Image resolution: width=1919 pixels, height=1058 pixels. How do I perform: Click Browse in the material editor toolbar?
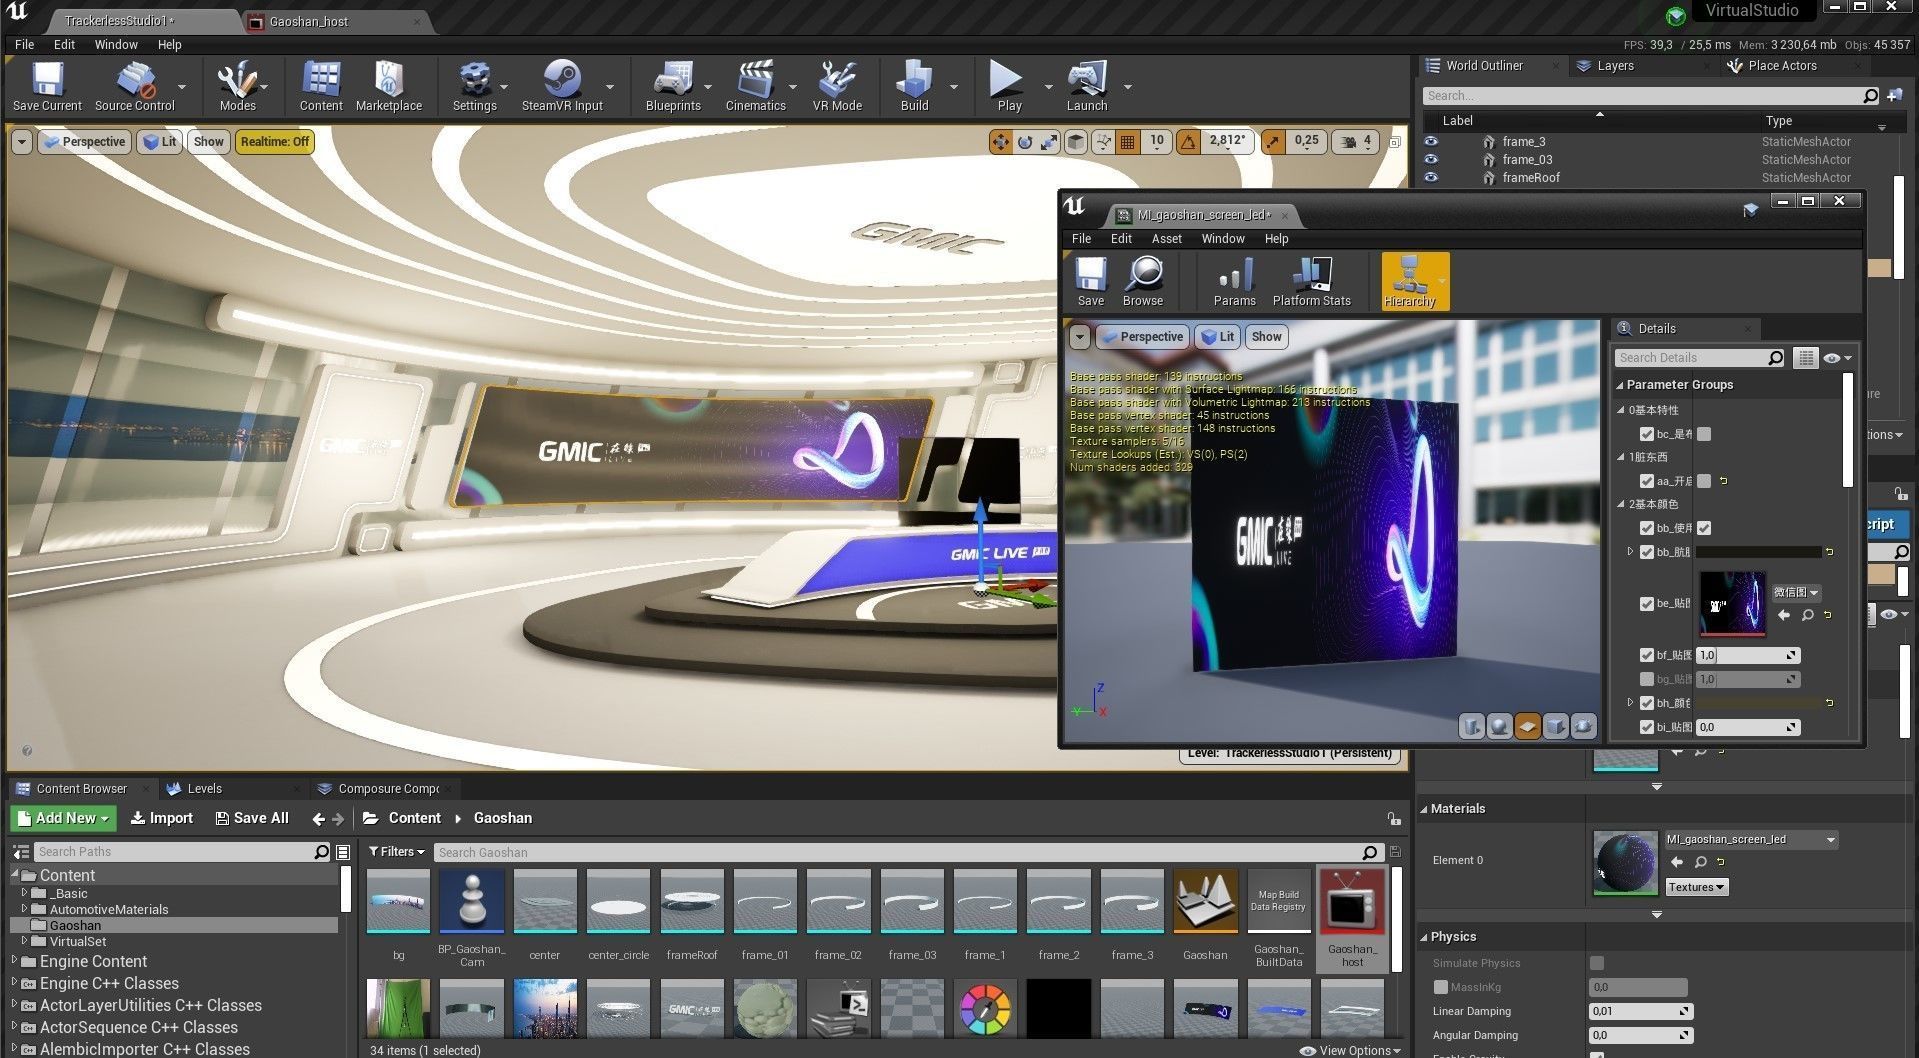coord(1143,281)
